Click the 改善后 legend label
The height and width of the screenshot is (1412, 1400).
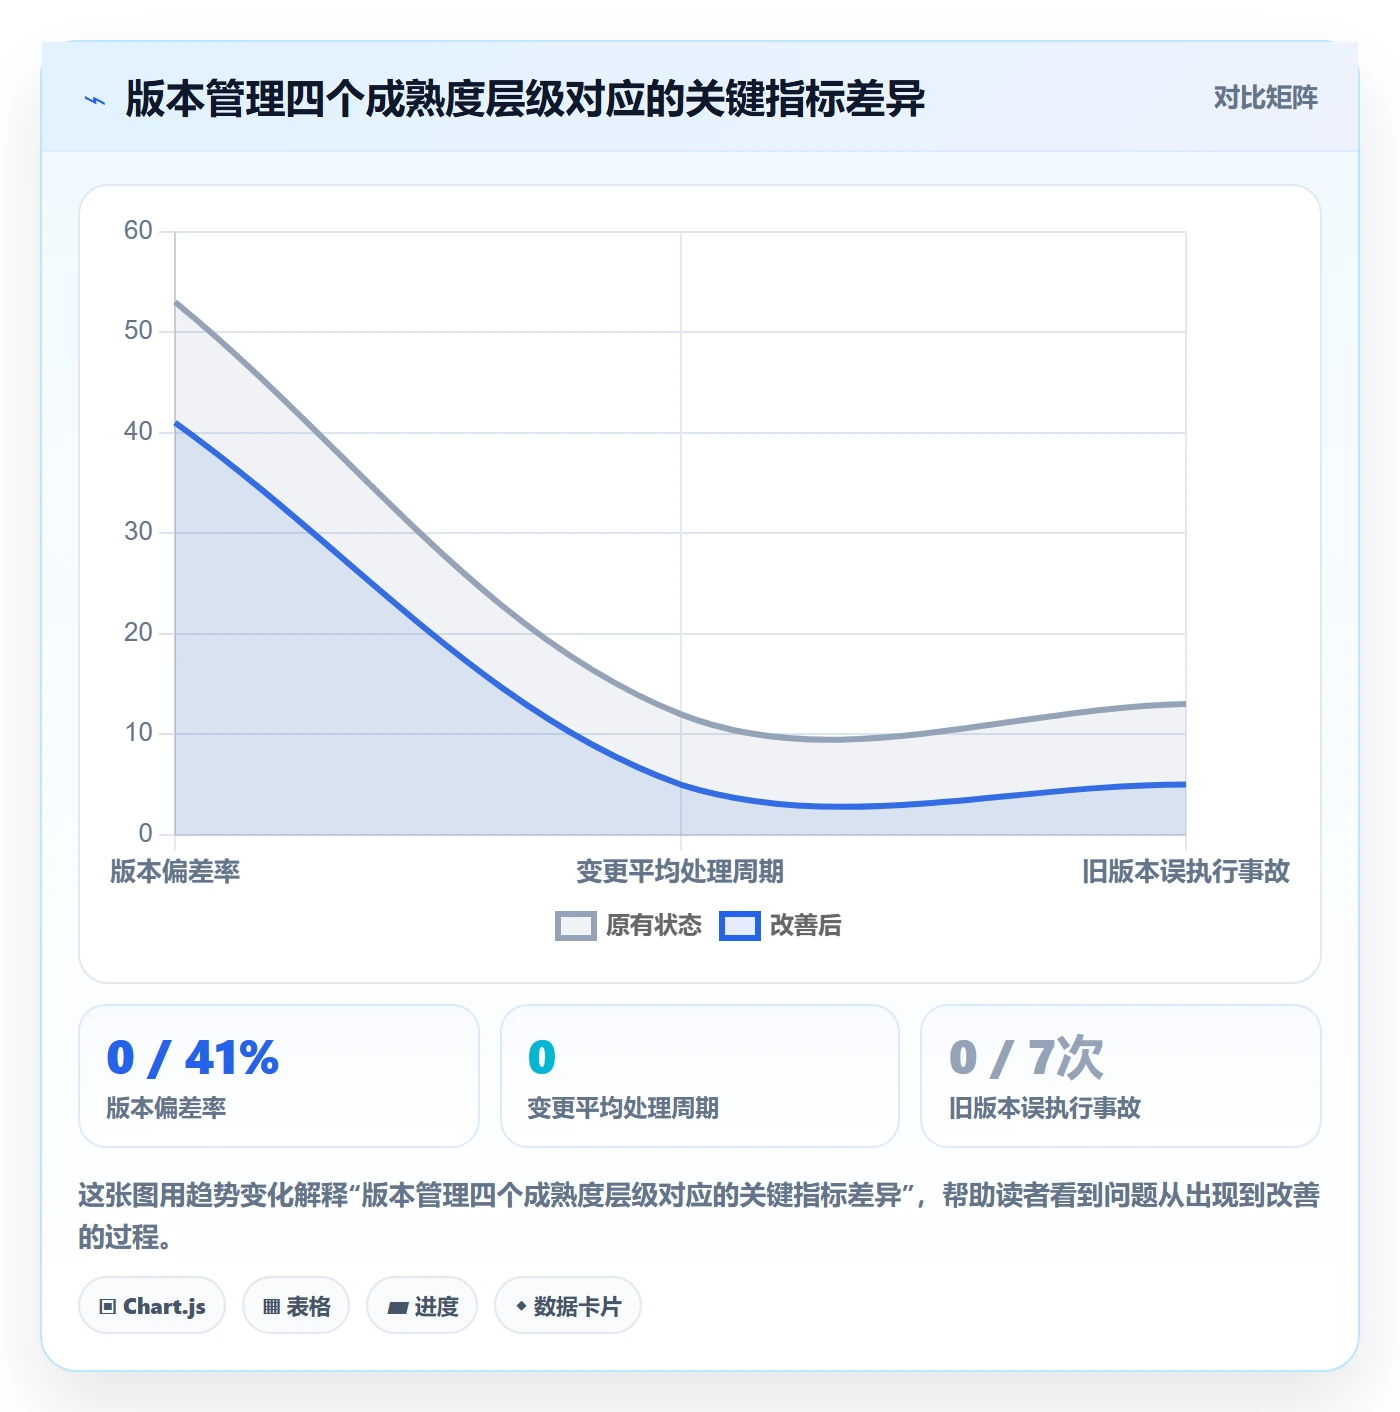(806, 926)
